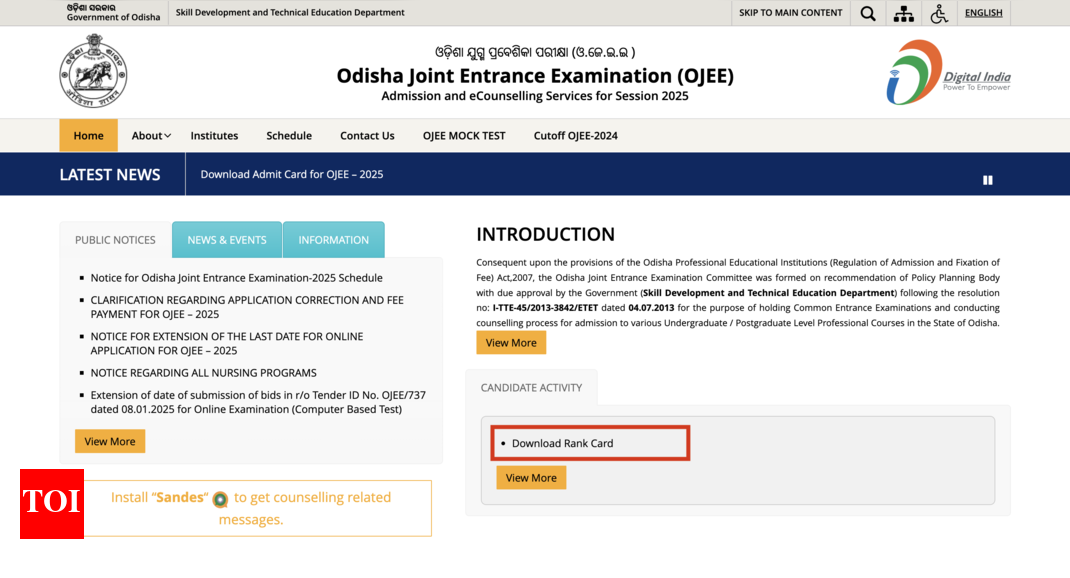Click View More under public notices
The height and width of the screenshot is (578, 1070).
(110, 441)
